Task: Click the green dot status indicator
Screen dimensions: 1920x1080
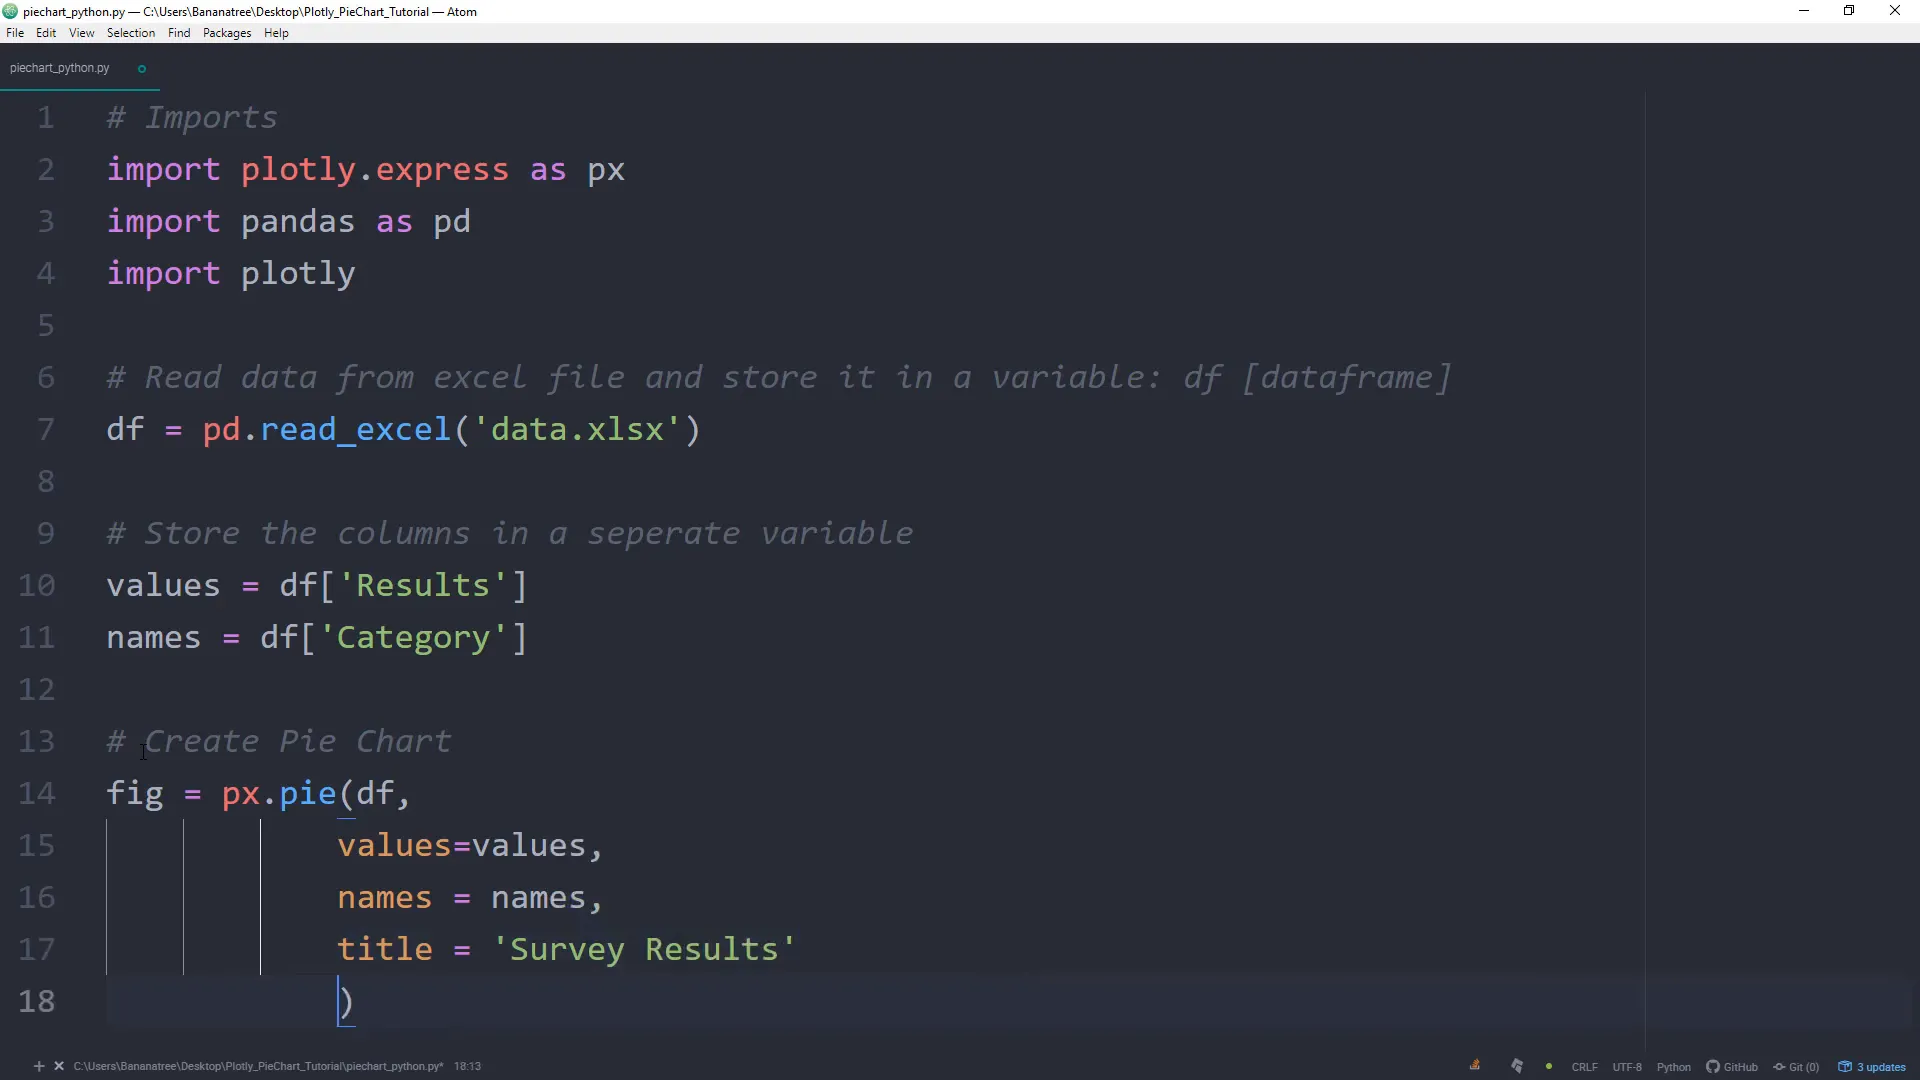Action: coord(1549,1067)
